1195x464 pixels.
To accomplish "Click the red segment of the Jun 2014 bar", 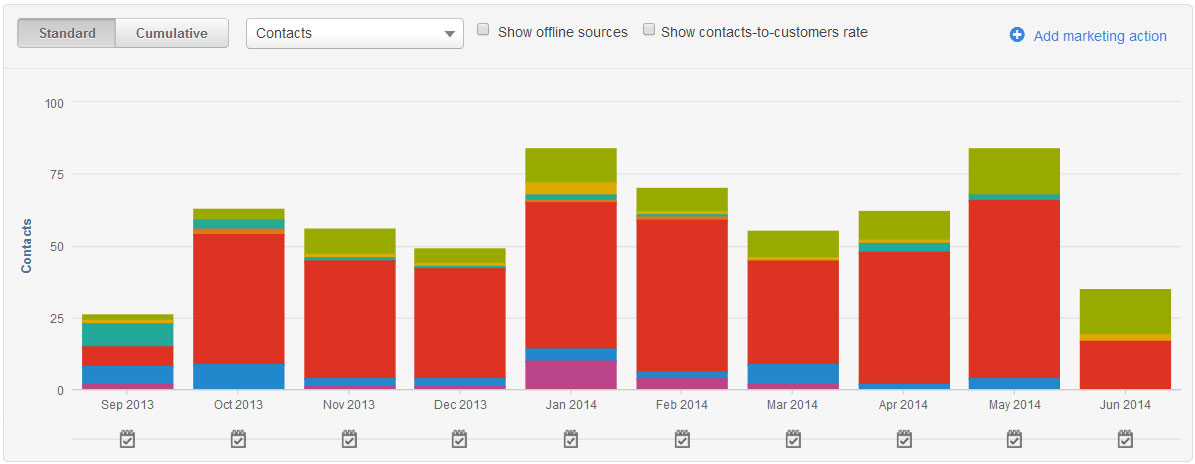I will [1125, 365].
